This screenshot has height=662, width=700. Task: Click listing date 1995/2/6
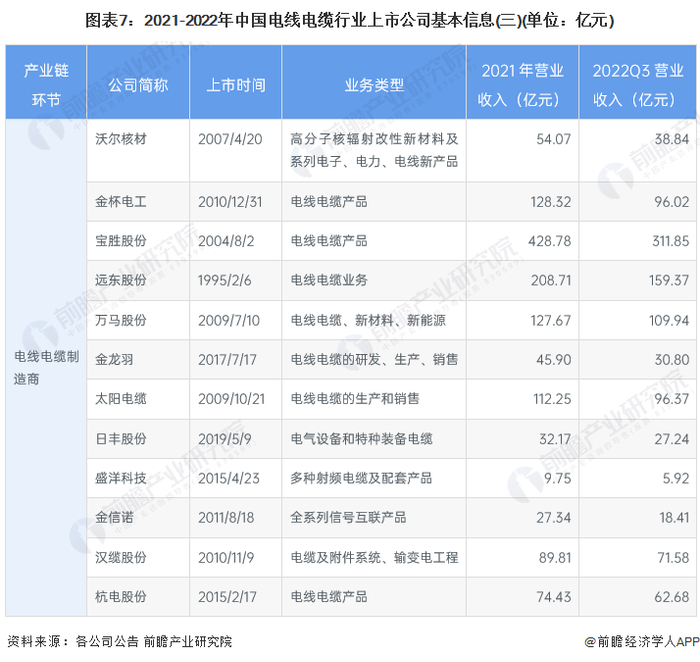225,280
